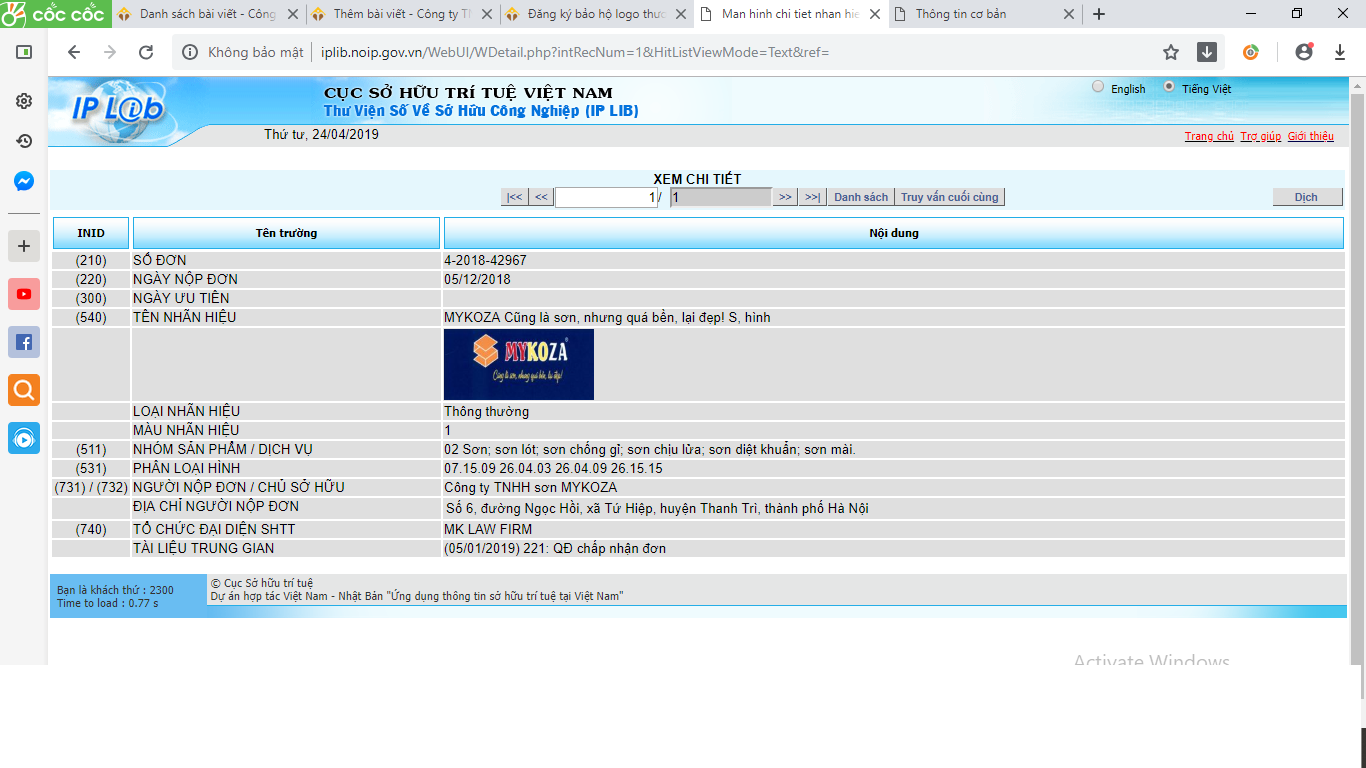Click the TỔ CHỨC ĐẠI DIỆN SHTT label
The width and height of the screenshot is (1366, 768).
pyautogui.click(x=214, y=529)
